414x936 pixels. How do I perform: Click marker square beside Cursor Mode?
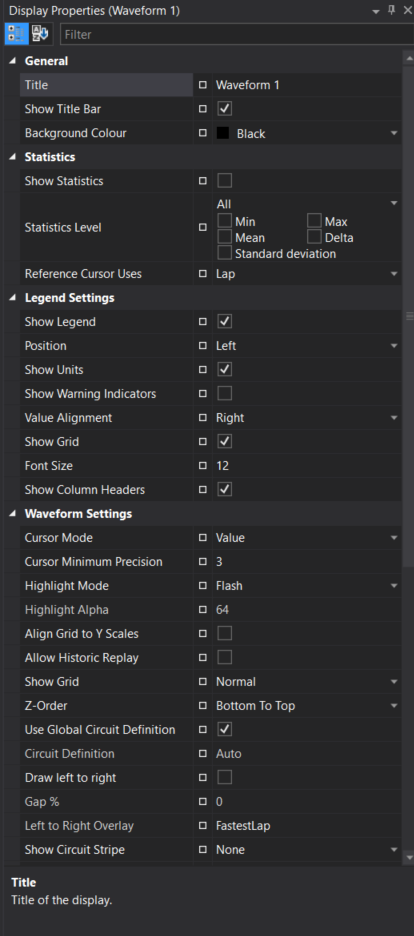(203, 538)
